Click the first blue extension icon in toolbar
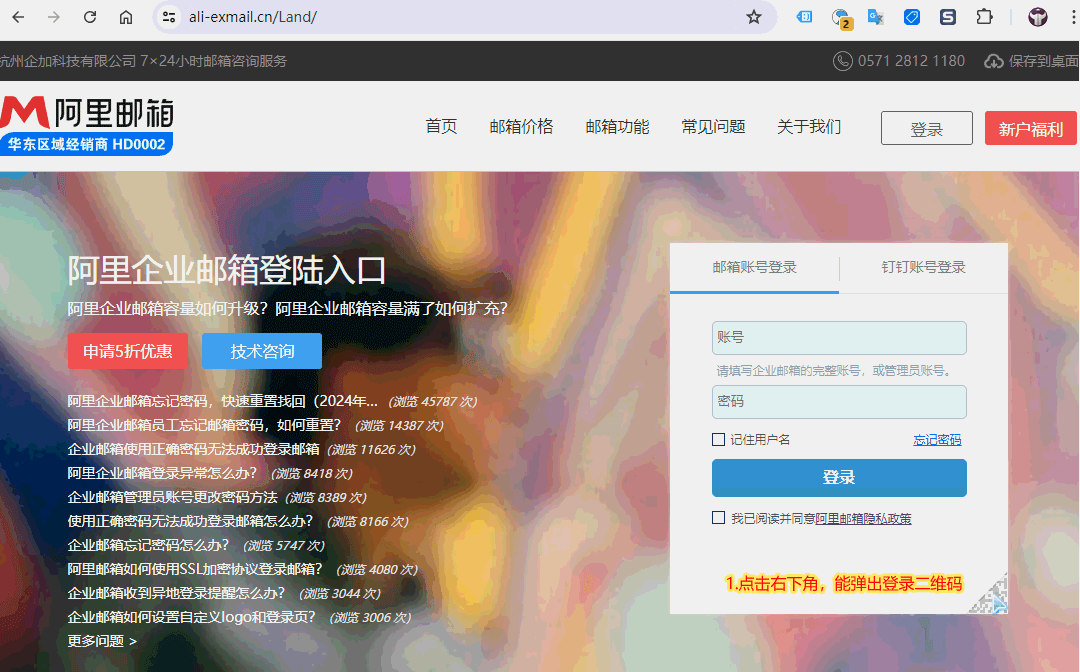The image size is (1080, 672). [x=804, y=17]
